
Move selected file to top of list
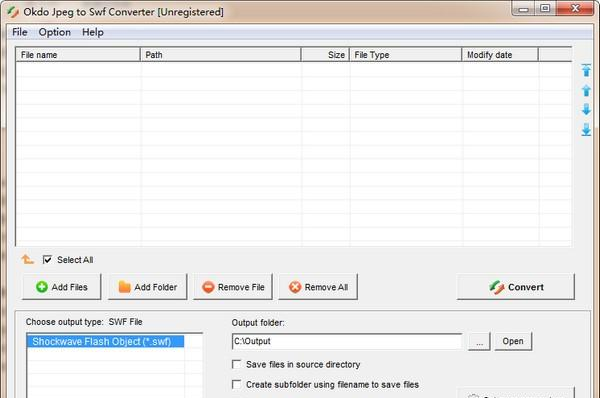point(586,70)
